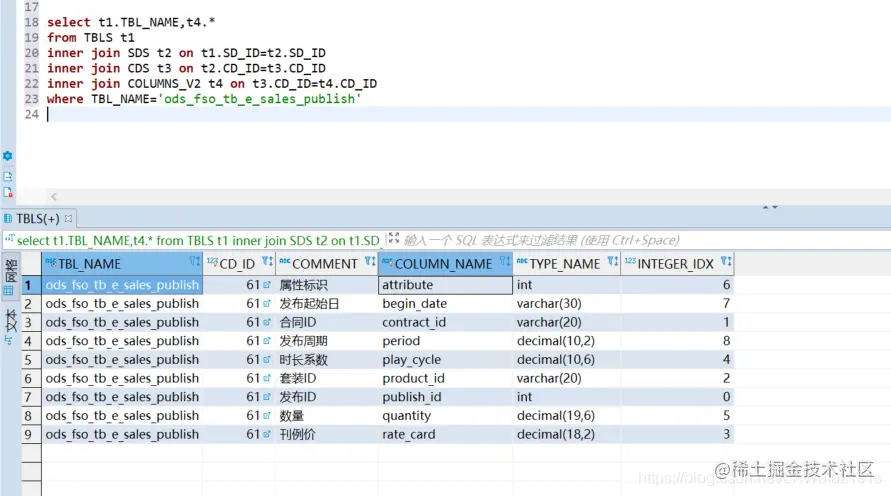Select the TYPE_NAME column header
The image size is (891, 496).
click(x=567, y=264)
